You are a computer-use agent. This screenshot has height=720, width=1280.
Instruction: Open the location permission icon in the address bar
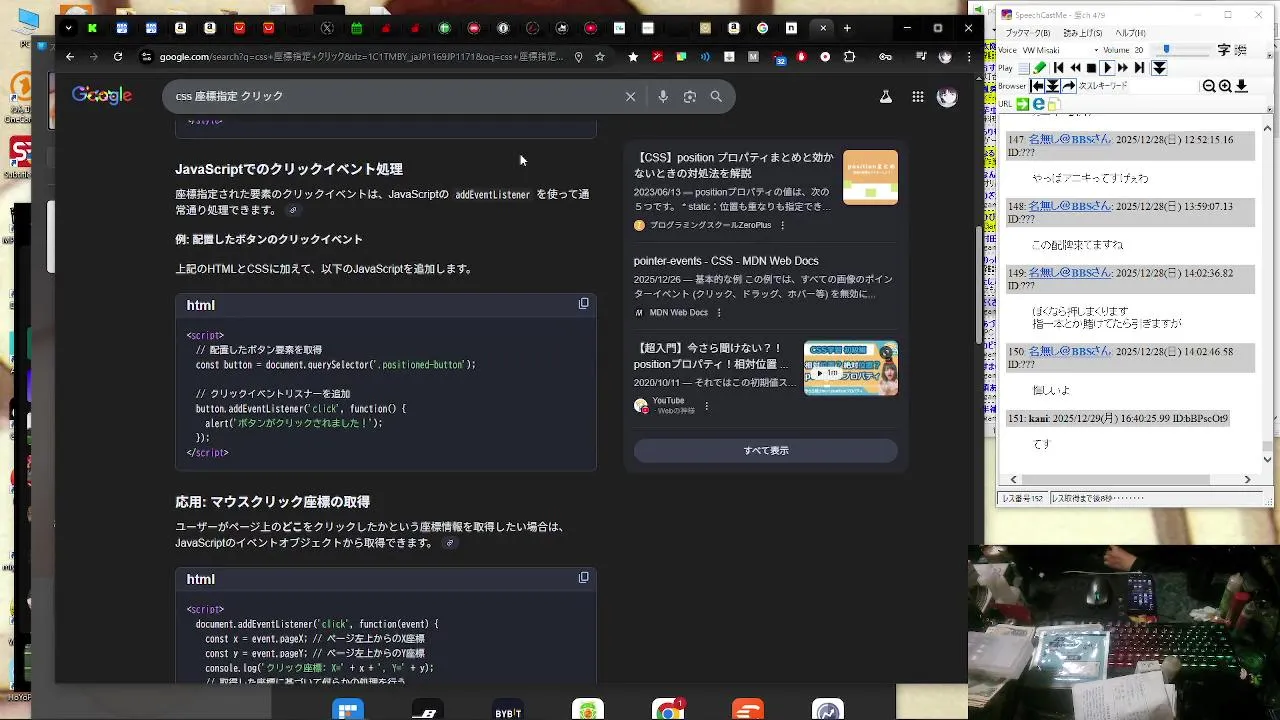point(578,57)
